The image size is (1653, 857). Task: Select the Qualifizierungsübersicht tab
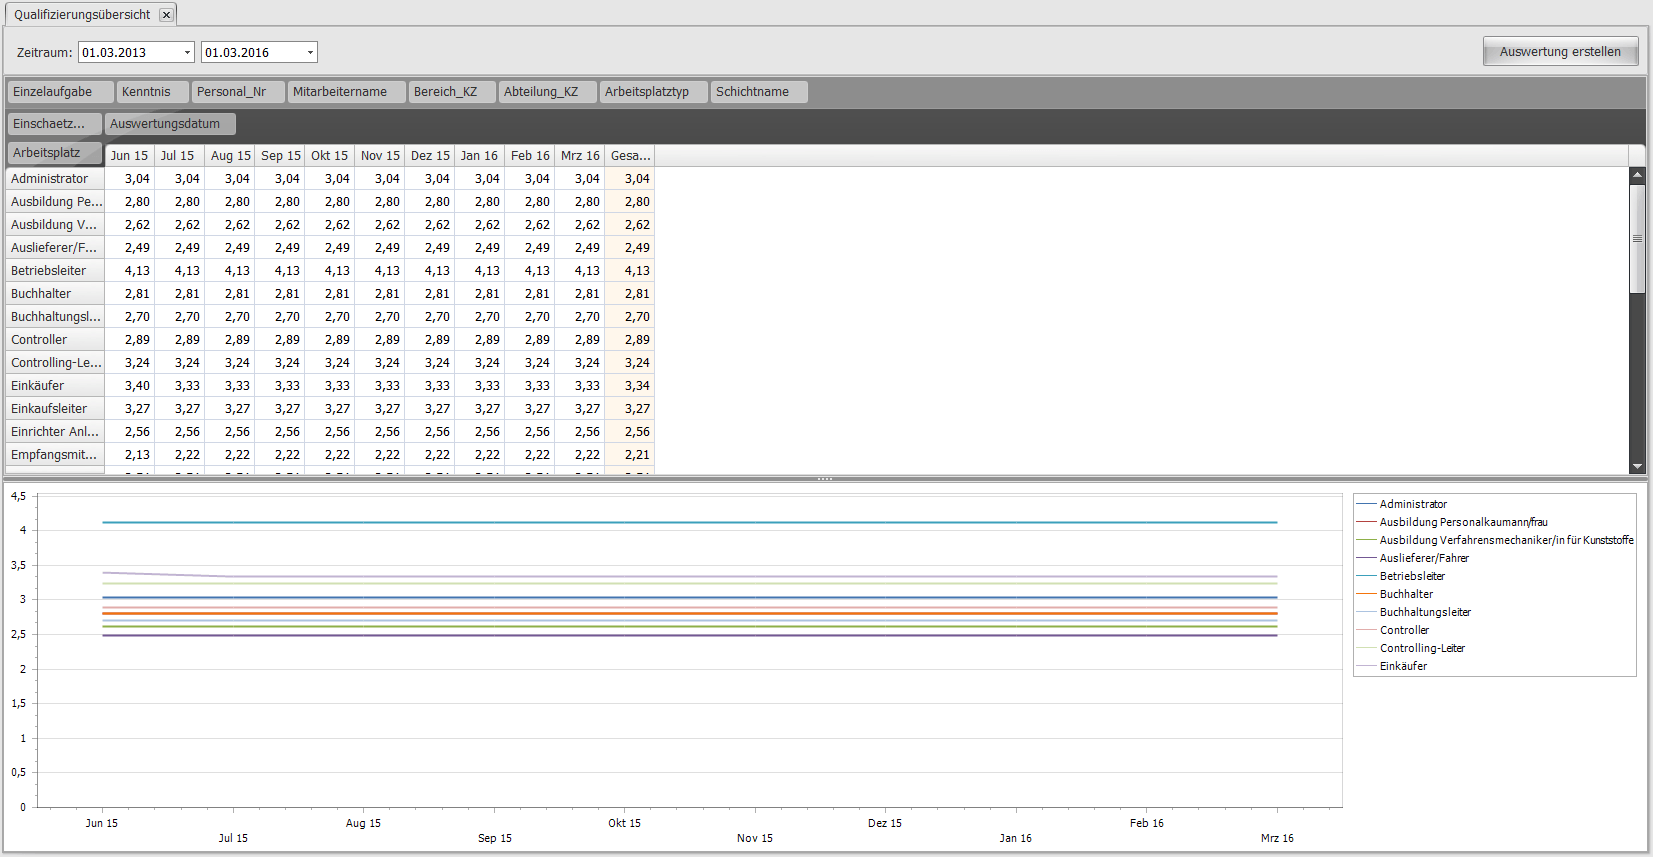pos(82,15)
